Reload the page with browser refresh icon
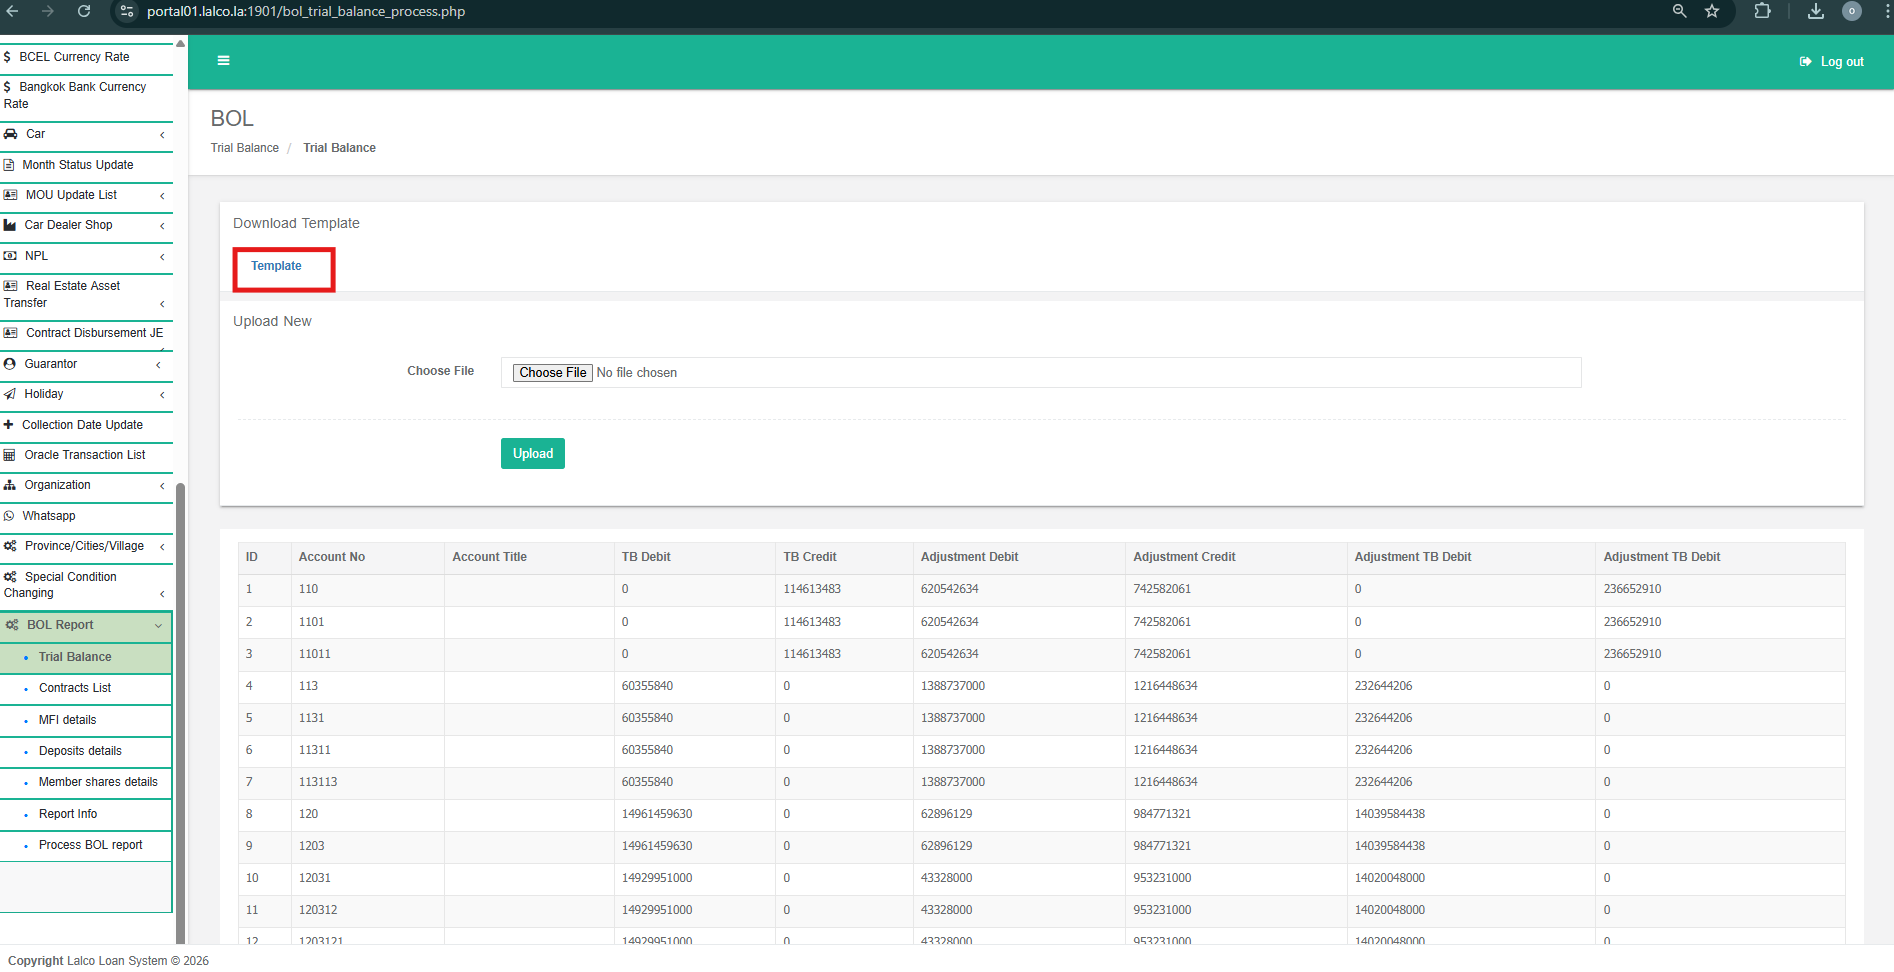Image resolution: width=1894 pixels, height=972 pixels. (84, 11)
